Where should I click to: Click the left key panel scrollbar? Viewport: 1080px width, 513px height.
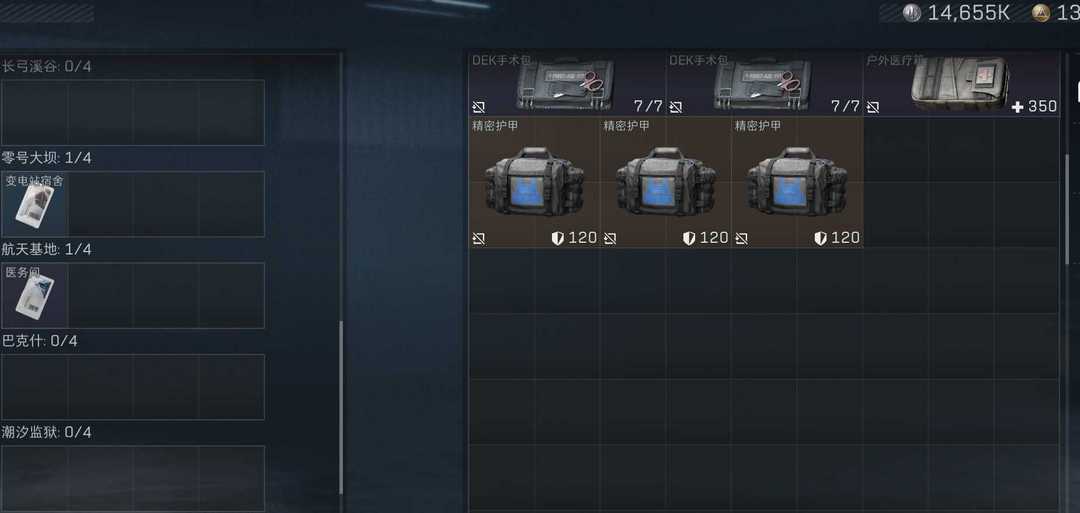click(341, 408)
